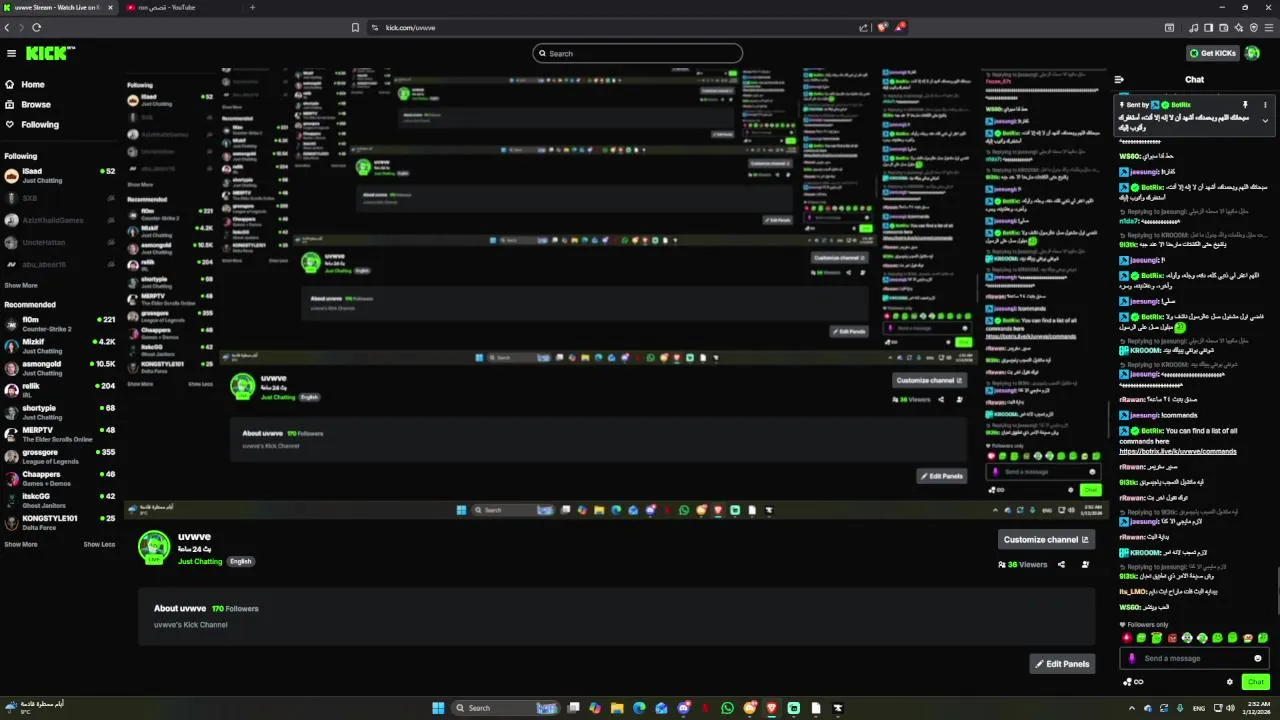Click the channel points balance icon

pos(1133,682)
